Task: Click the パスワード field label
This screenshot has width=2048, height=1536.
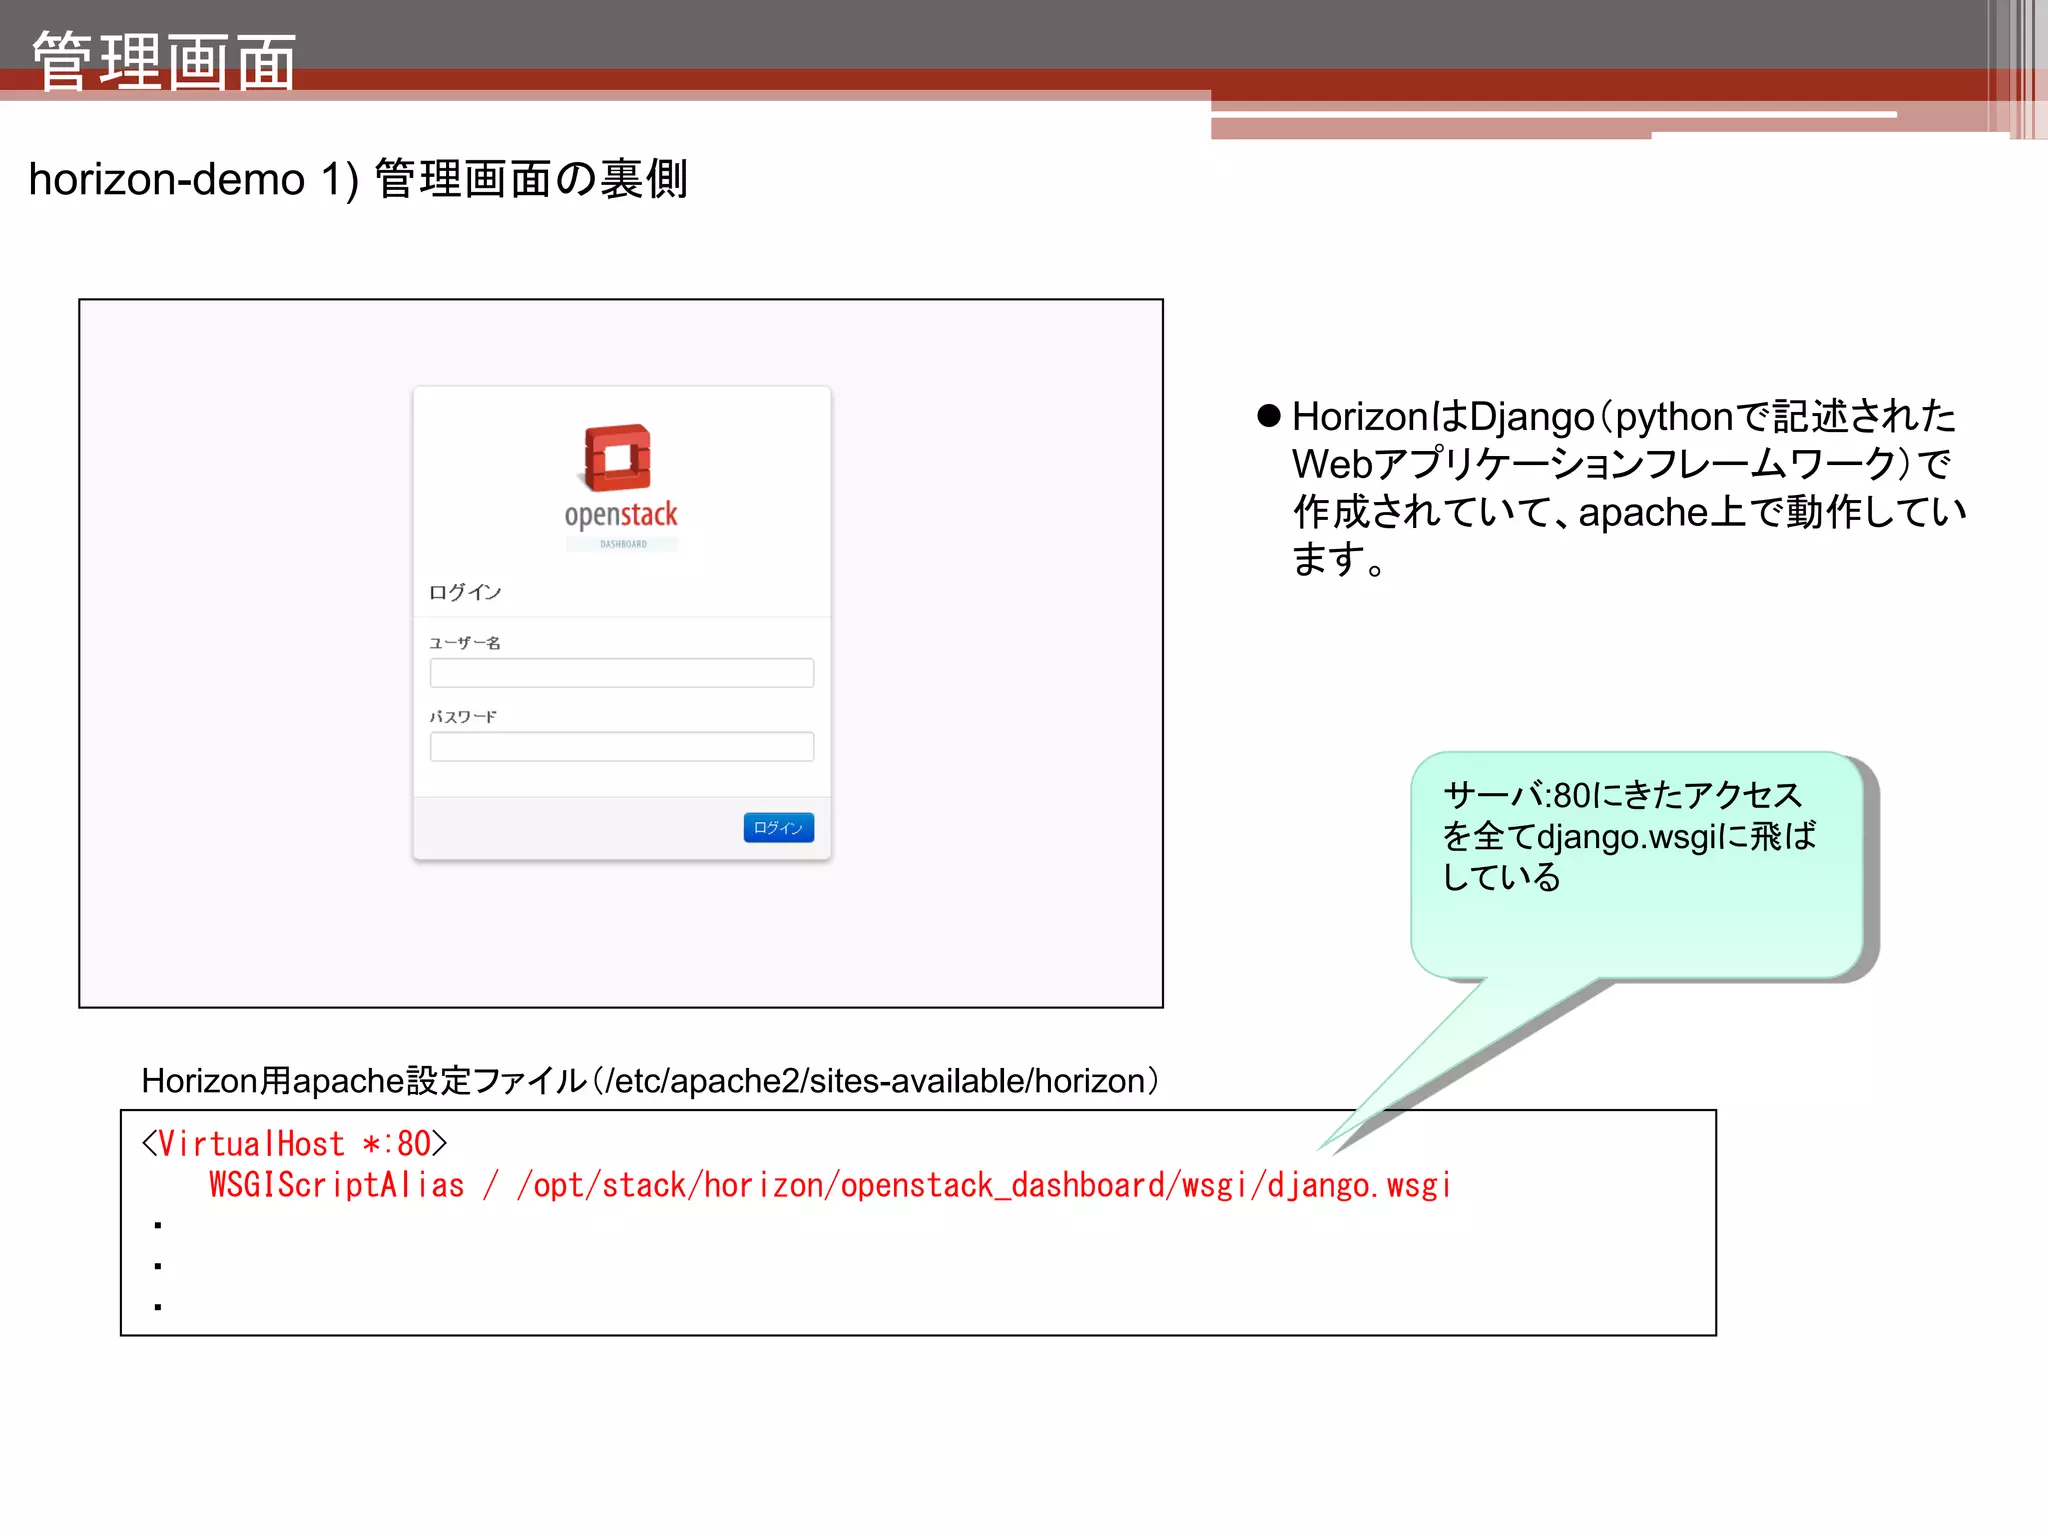Action: 463,716
